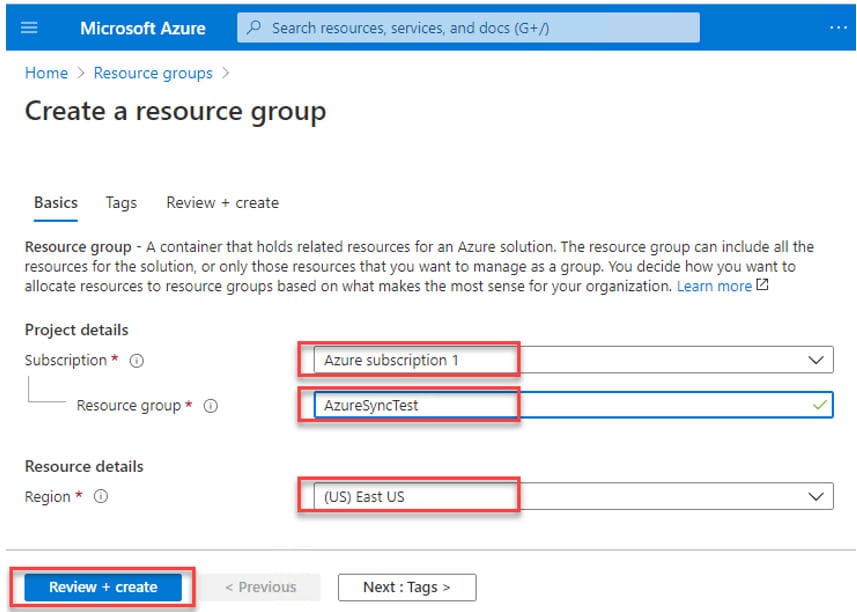The width and height of the screenshot is (857, 612).
Task: Click the Subscription field label
Action: click(66, 360)
